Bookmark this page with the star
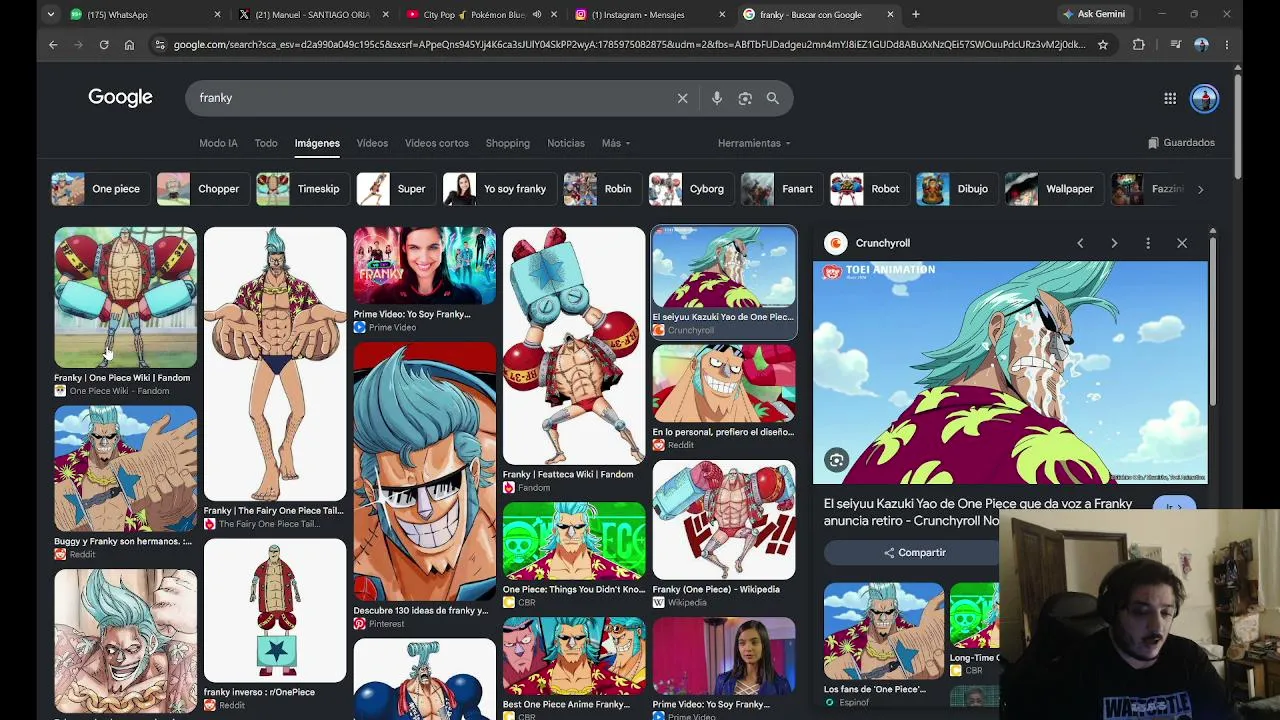1280x720 pixels. pos(1103,44)
